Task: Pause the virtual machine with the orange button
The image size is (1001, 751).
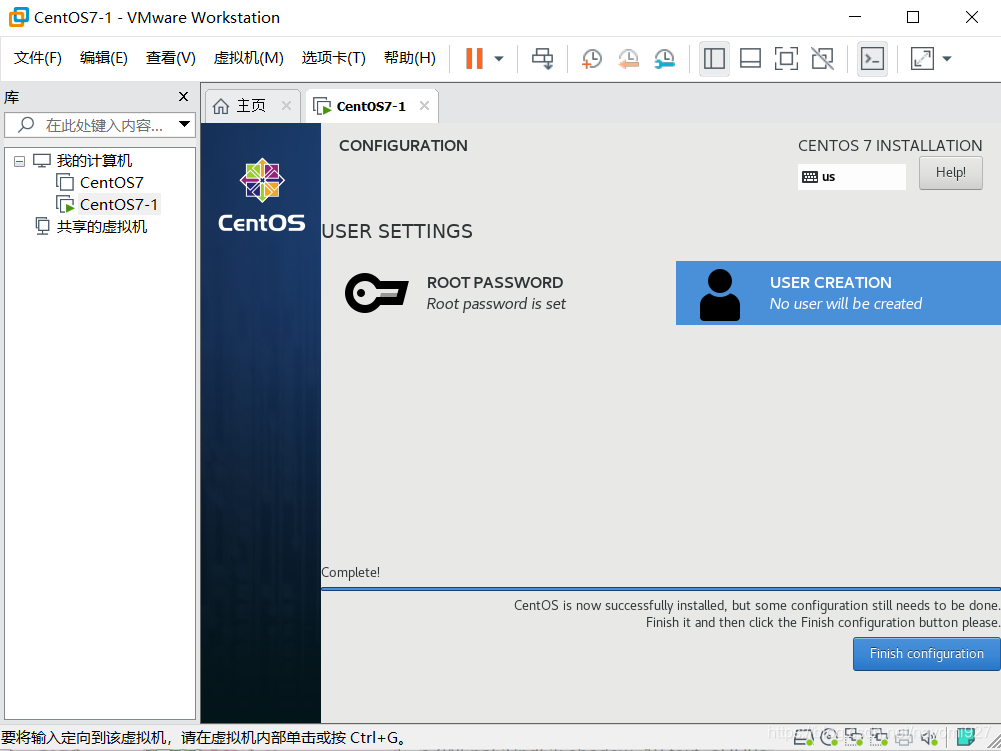Action: point(474,58)
